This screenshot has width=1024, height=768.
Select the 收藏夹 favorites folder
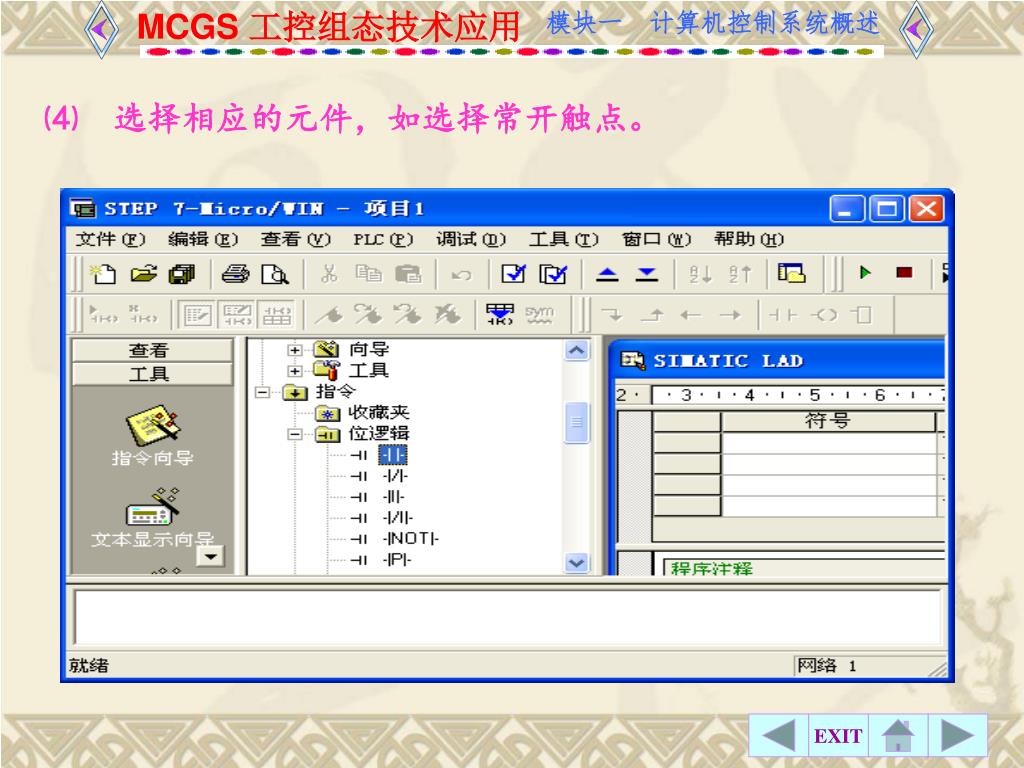click(x=378, y=413)
